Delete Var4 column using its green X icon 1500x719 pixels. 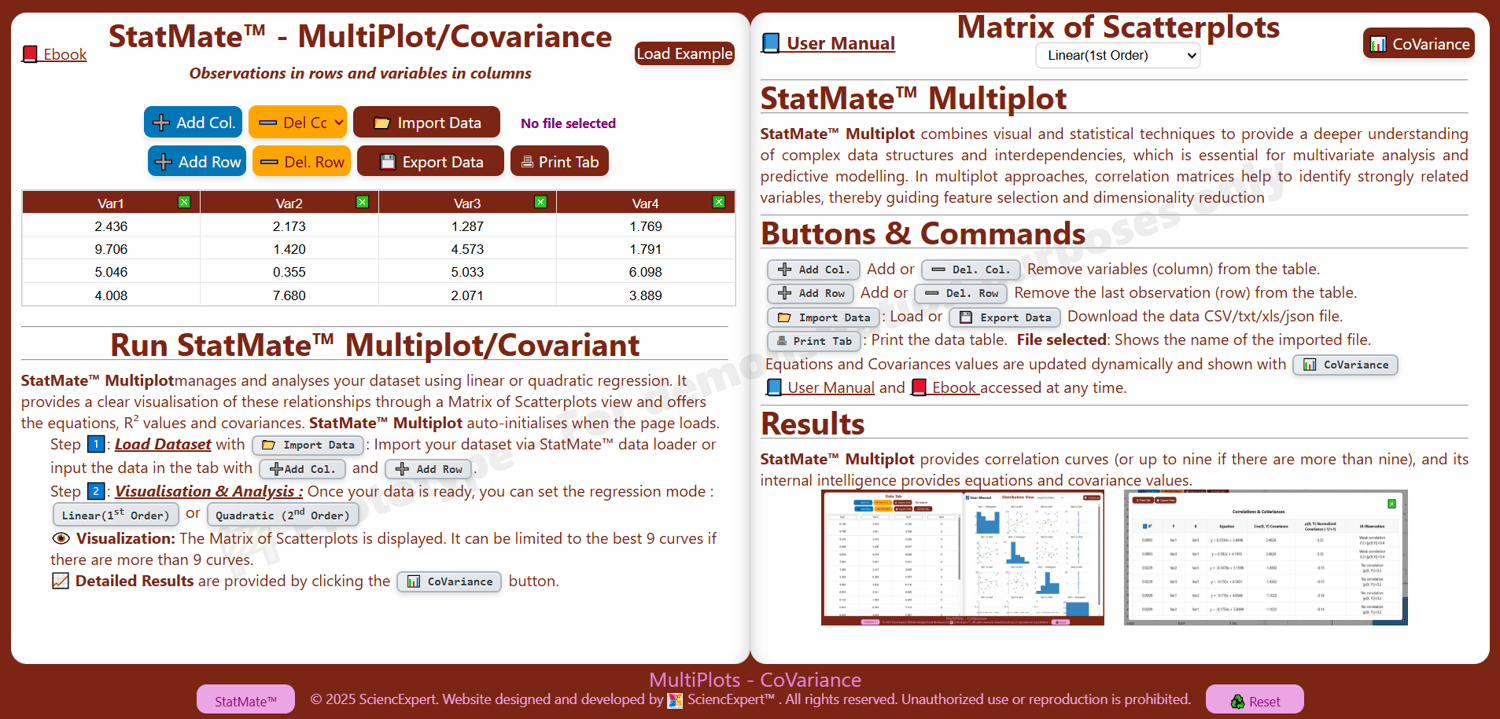point(718,202)
